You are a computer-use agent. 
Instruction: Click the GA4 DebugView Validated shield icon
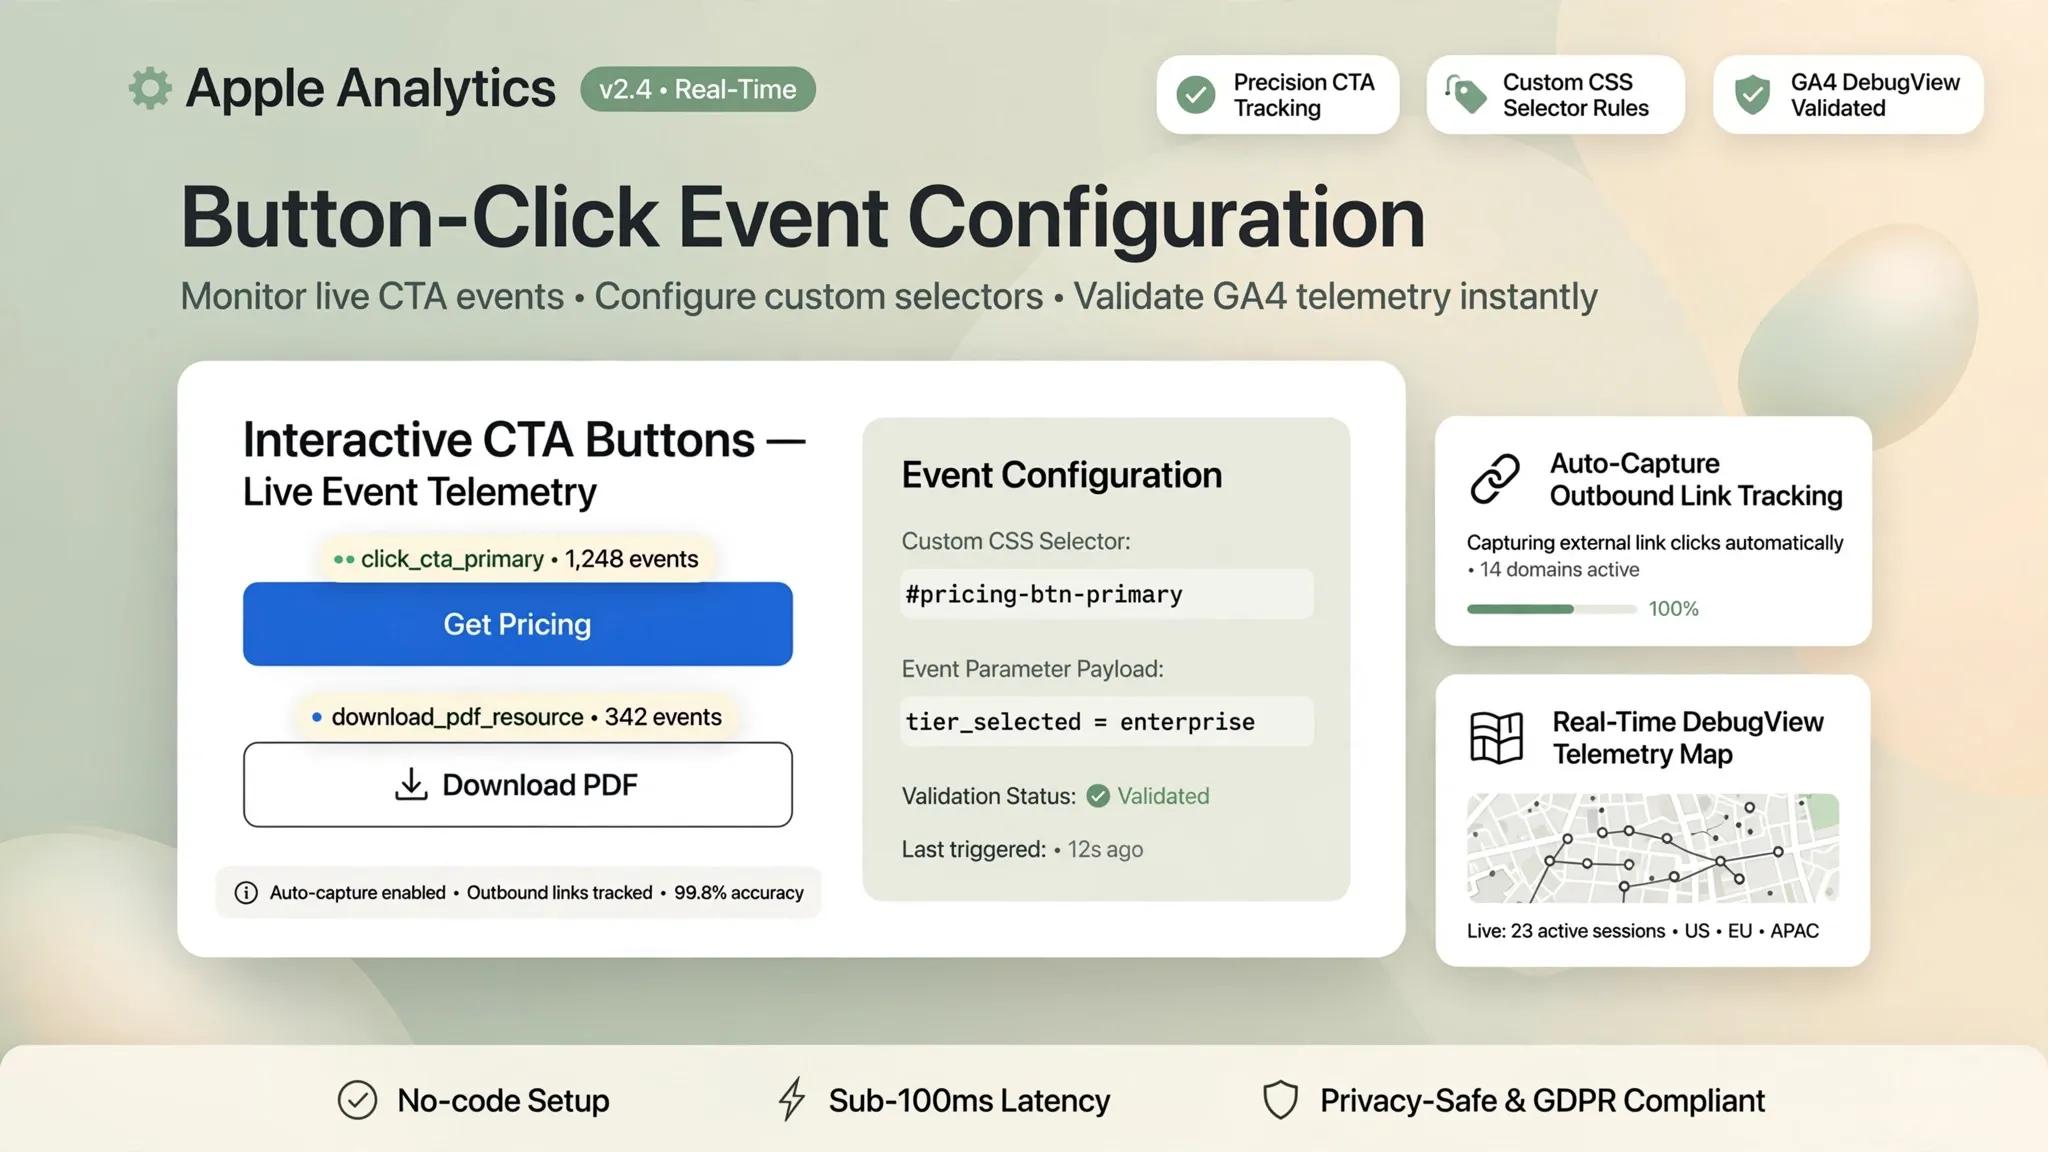tap(1752, 95)
